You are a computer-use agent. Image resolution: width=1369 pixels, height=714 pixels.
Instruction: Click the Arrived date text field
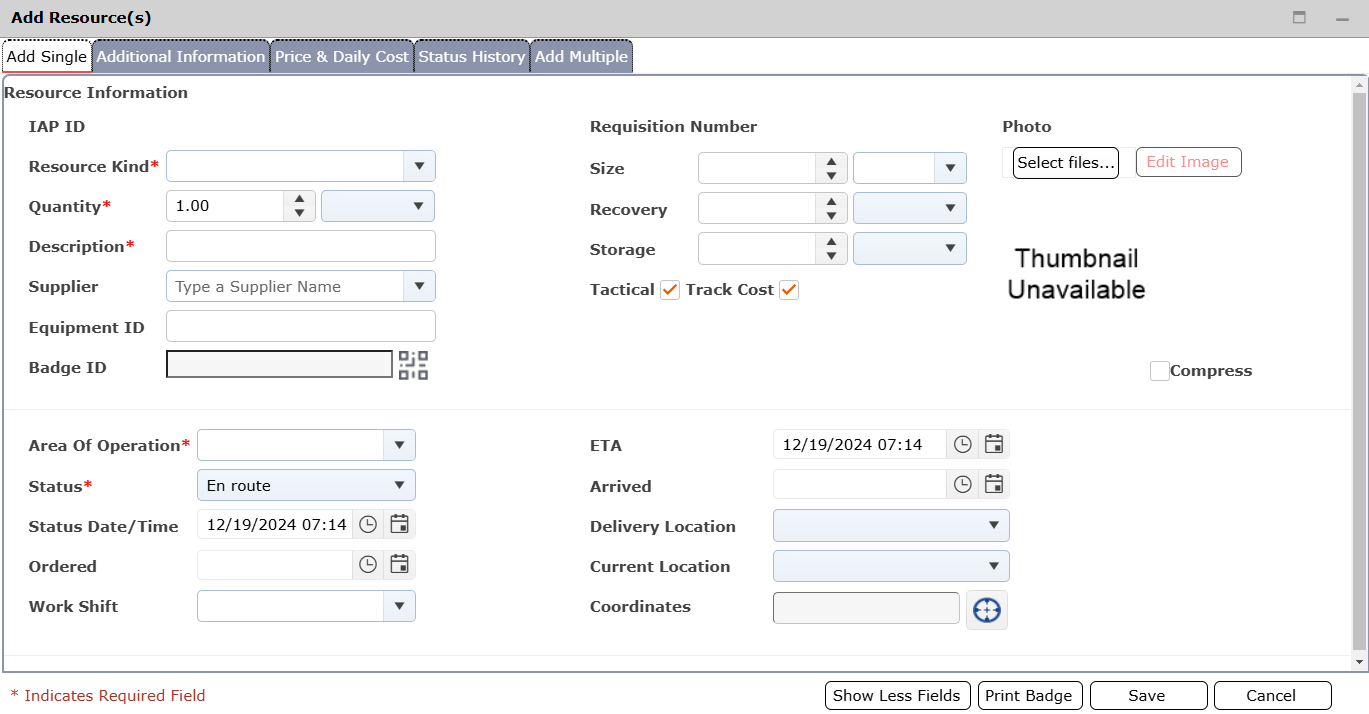tap(860, 484)
